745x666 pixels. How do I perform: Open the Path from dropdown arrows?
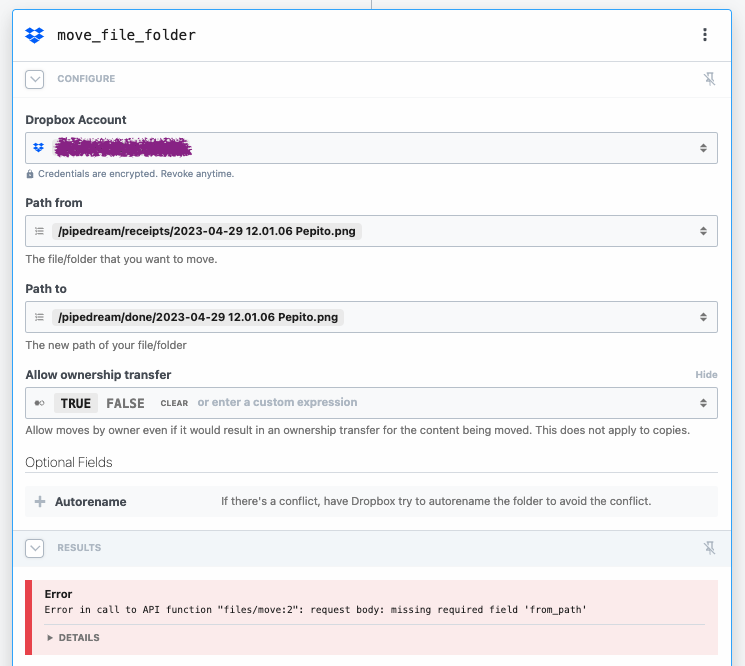click(x=703, y=231)
